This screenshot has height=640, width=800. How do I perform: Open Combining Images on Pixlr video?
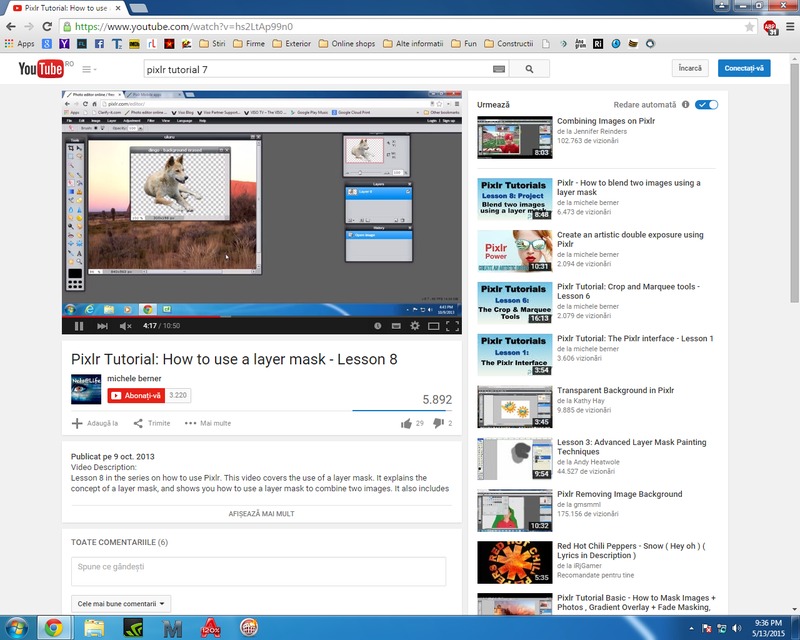click(606, 121)
